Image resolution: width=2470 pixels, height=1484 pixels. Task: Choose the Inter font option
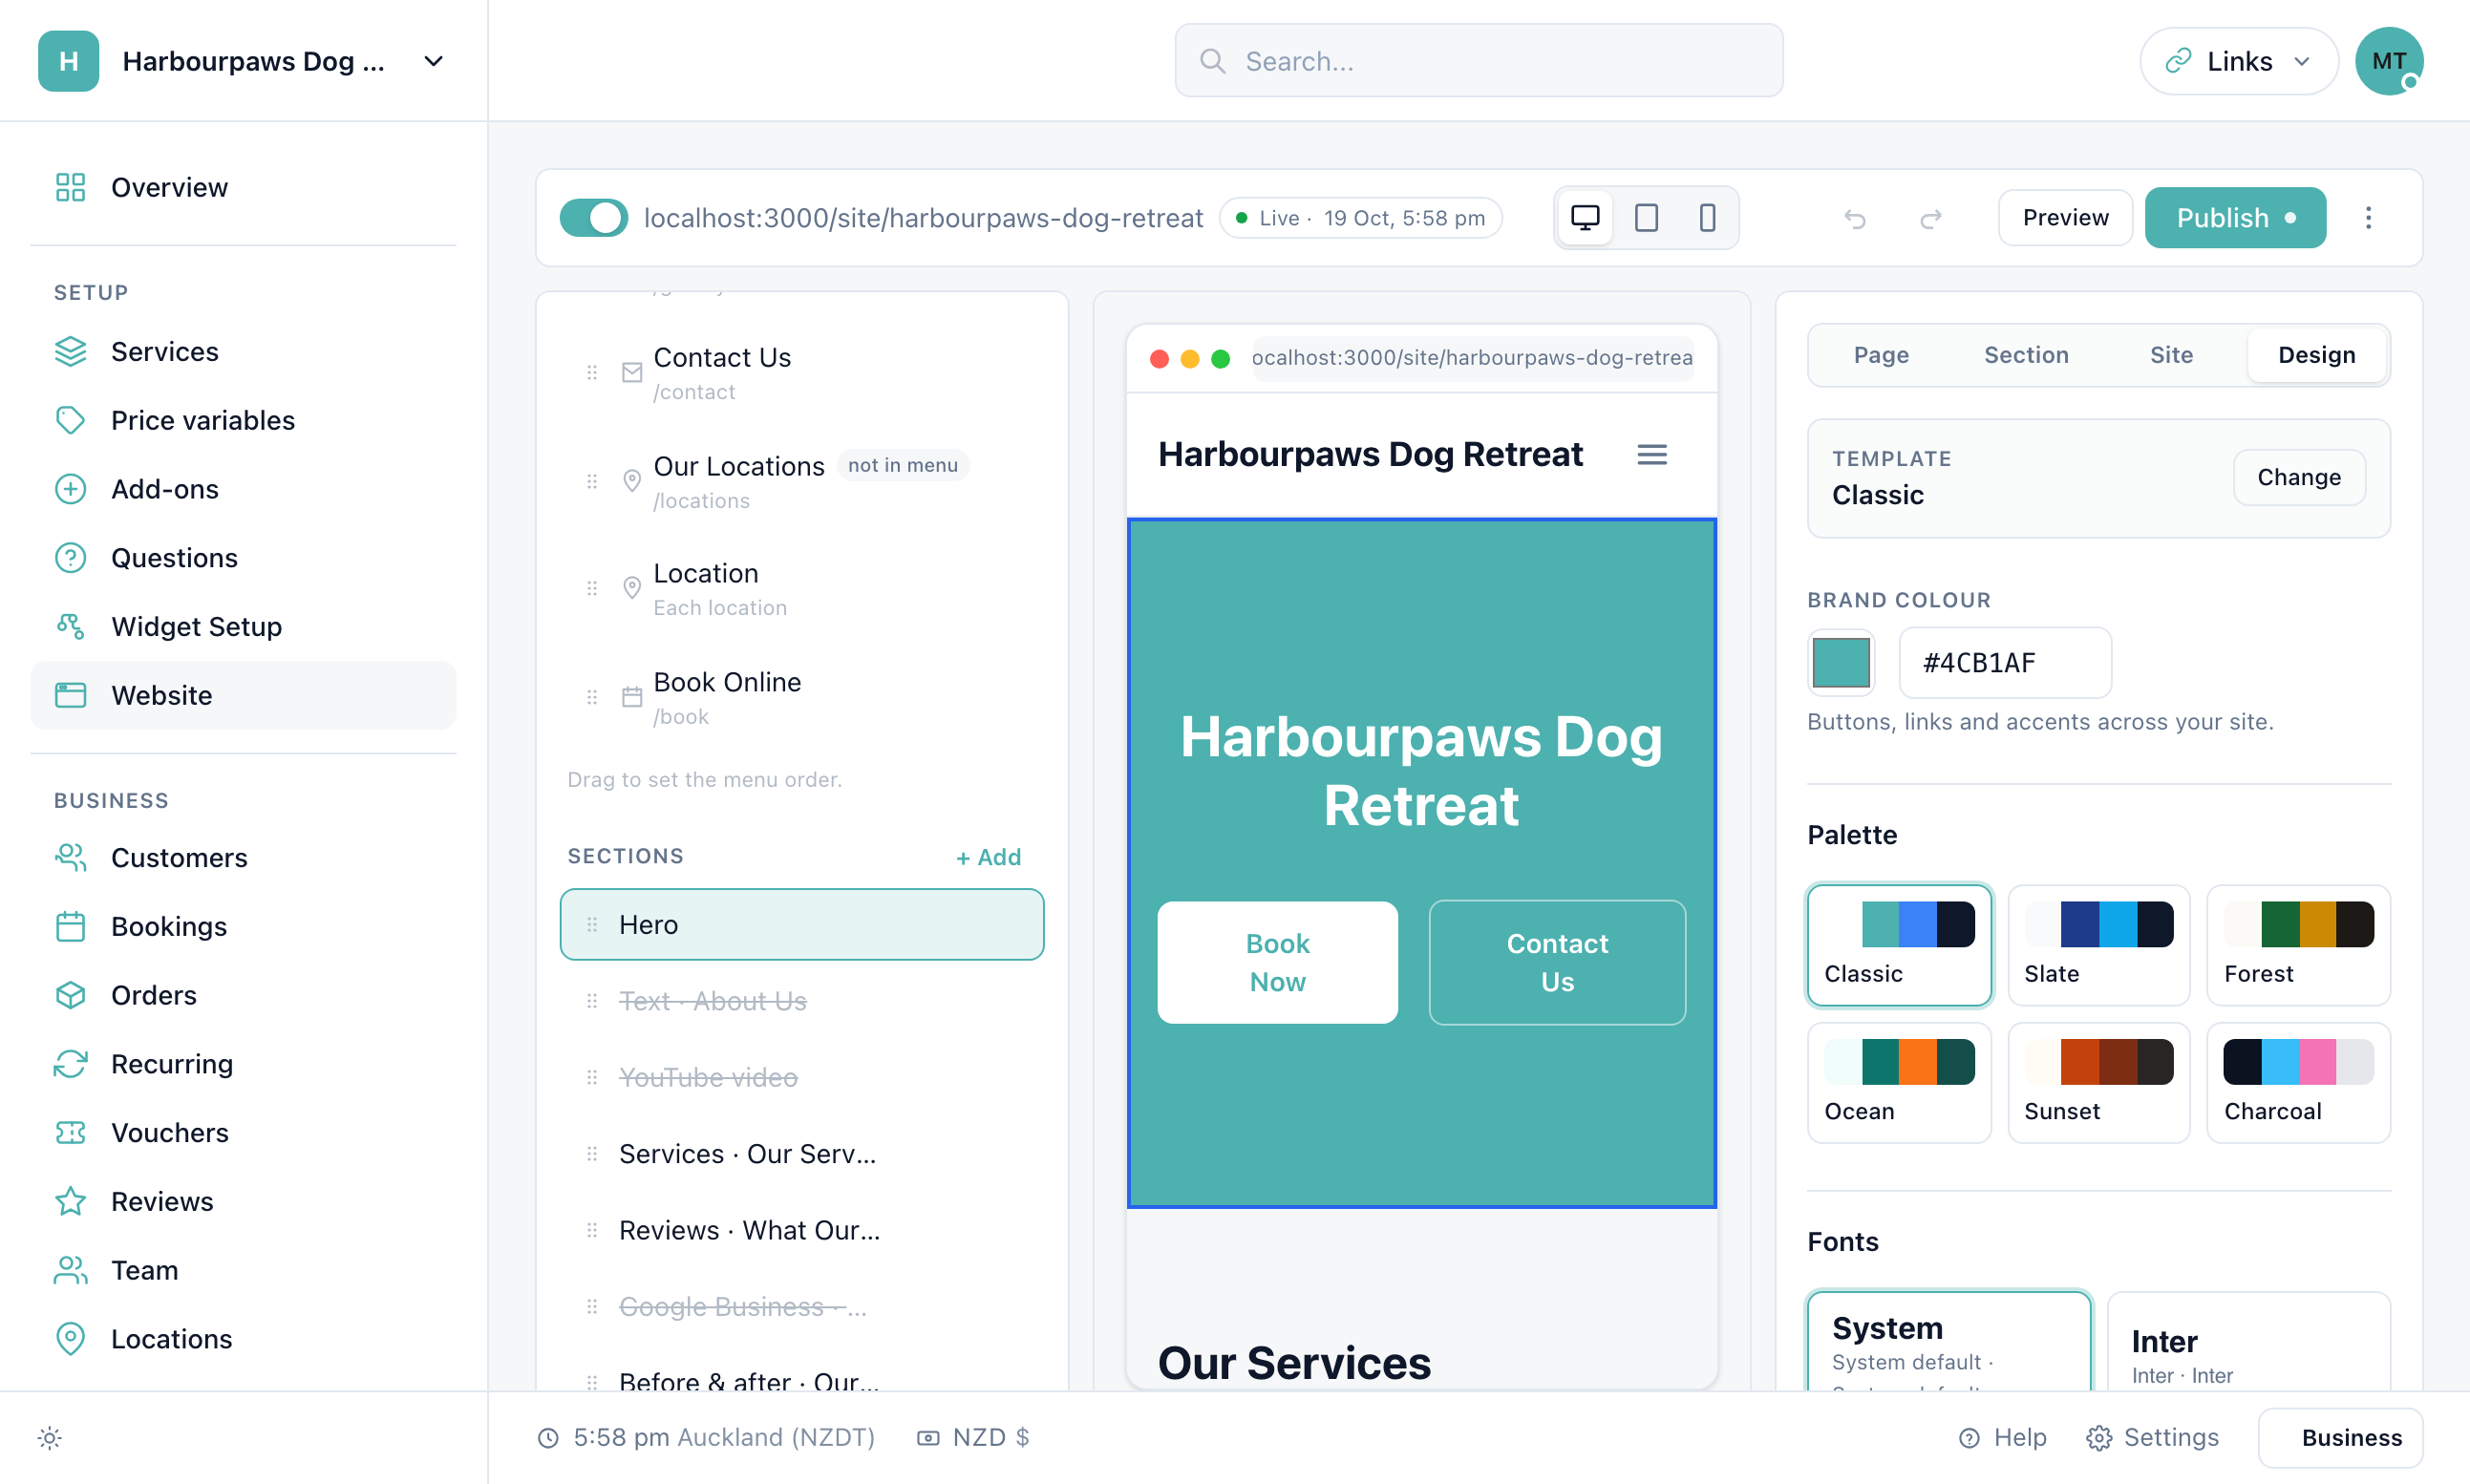[2248, 1341]
